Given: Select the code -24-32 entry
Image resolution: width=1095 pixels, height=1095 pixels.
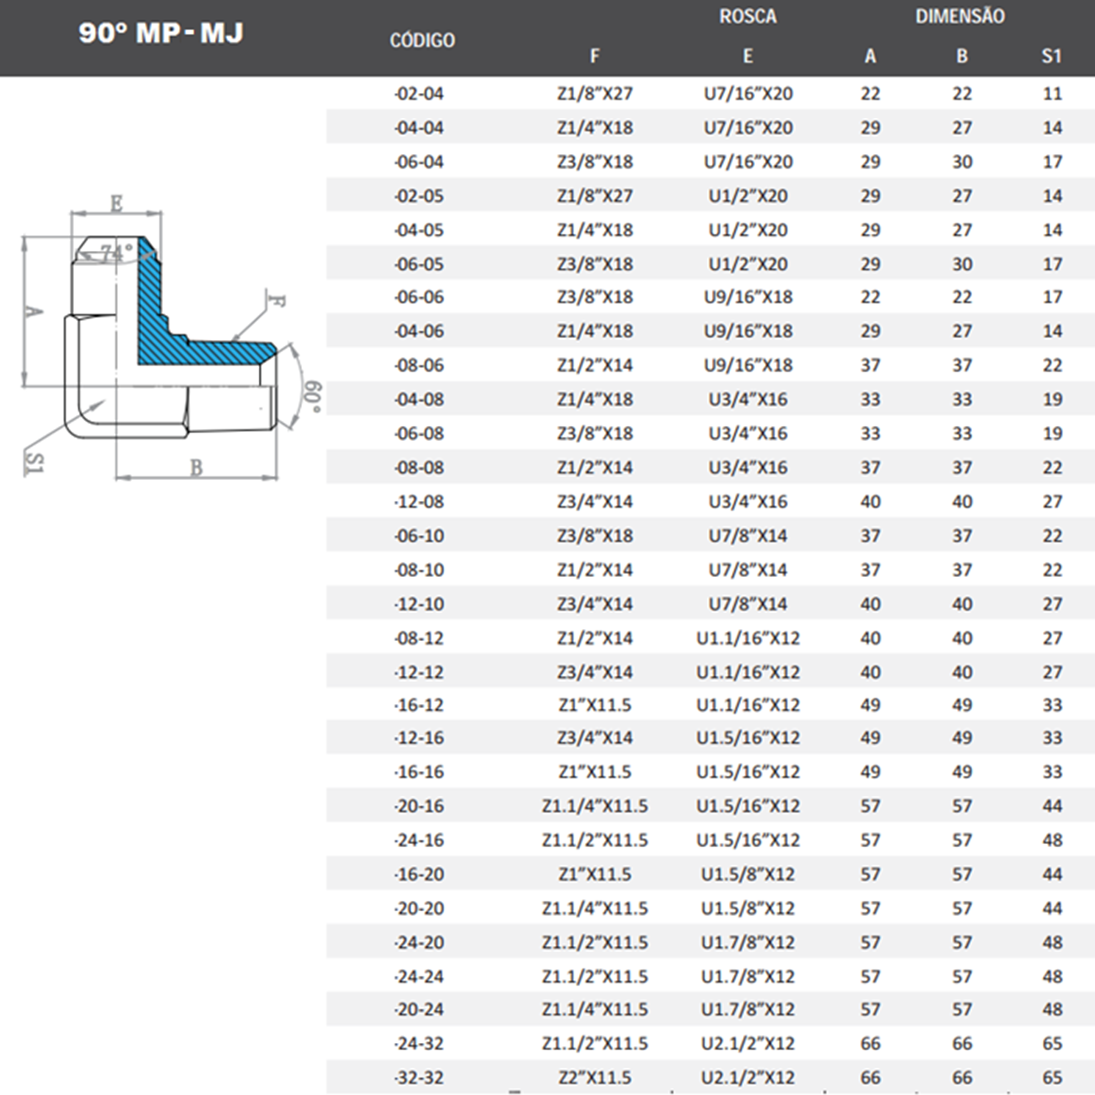Looking at the screenshot, I should click(x=419, y=1043).
